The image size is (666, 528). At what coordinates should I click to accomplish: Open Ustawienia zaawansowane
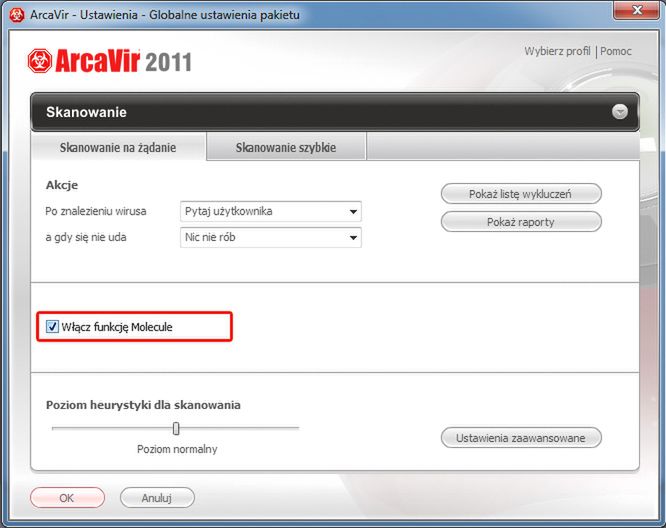coord(521,438)
